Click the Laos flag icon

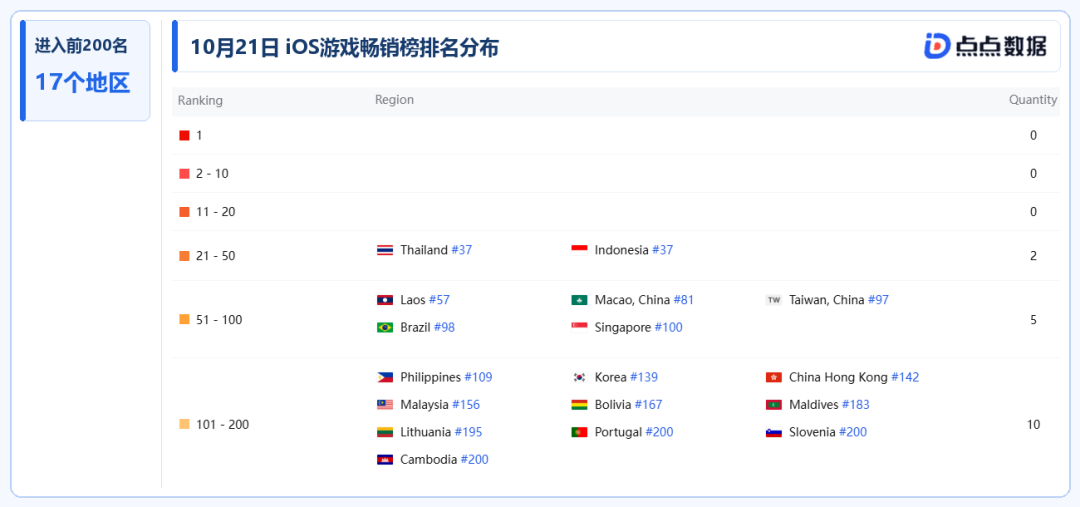pos(385,300)
